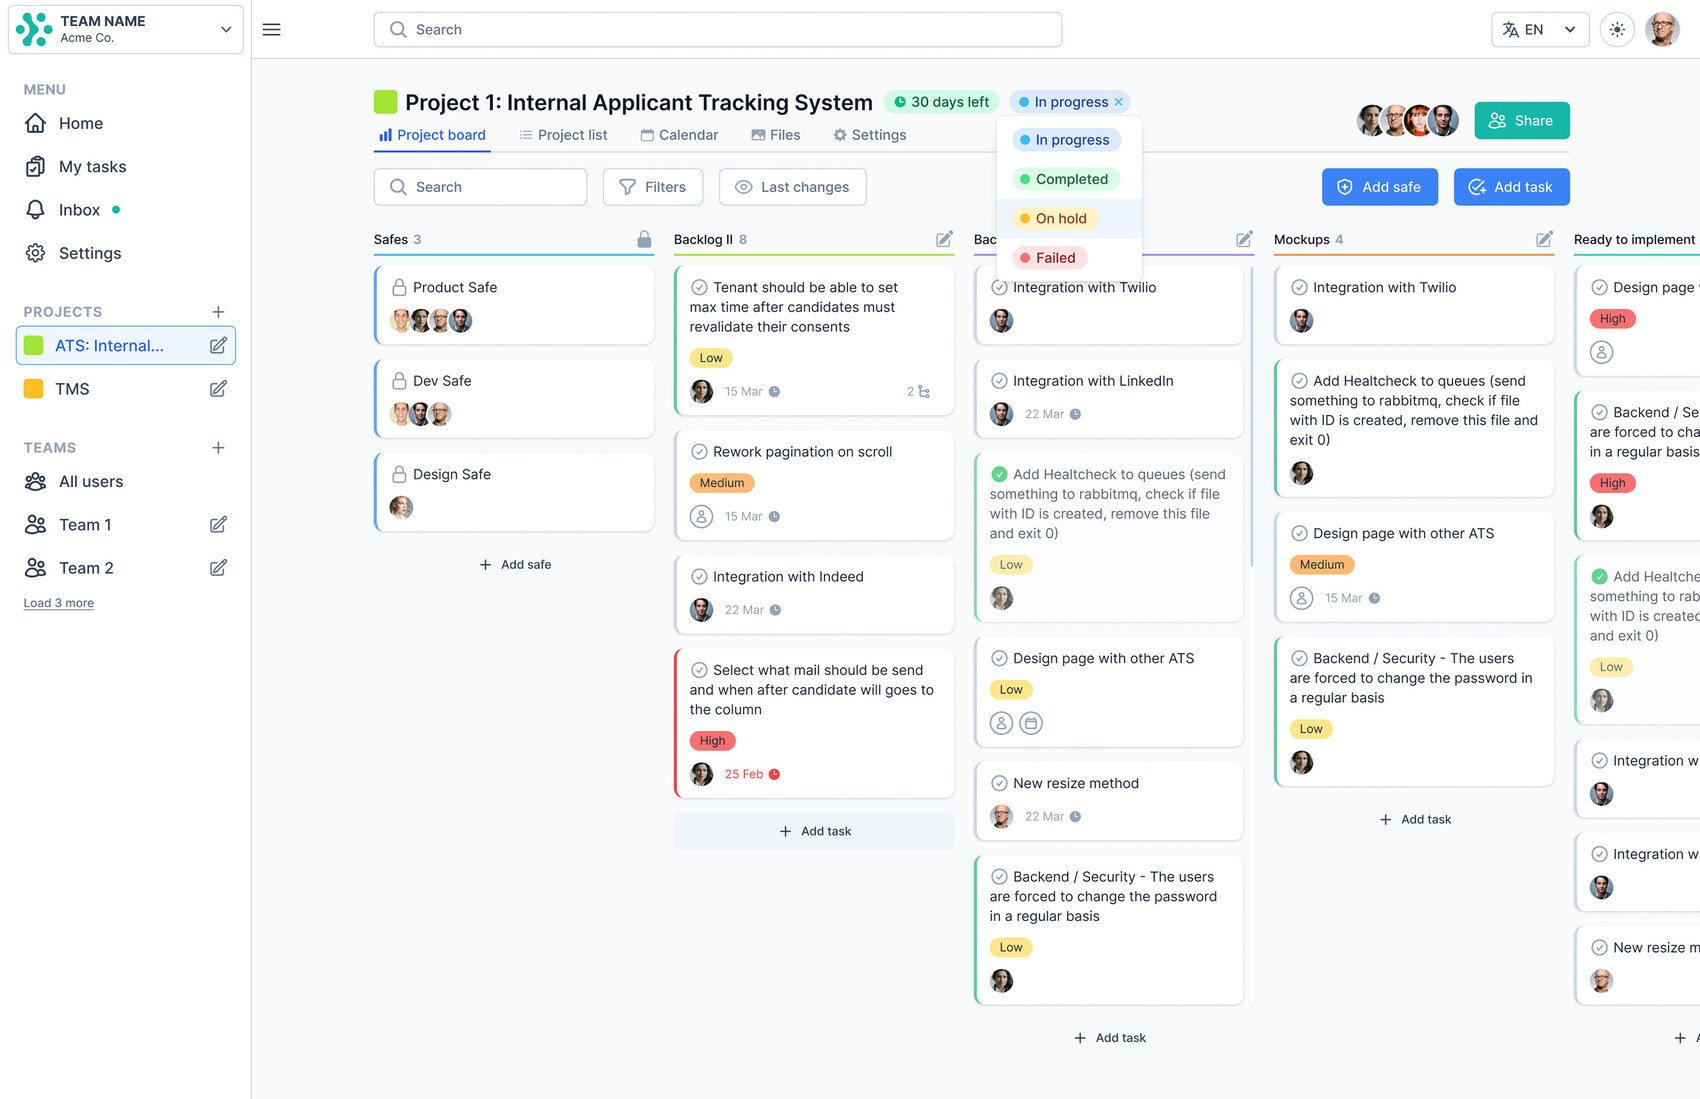Check off Mockups Integration with Twilio task
Viewport: 1700px width, 1099px height.
(1299, 288)
